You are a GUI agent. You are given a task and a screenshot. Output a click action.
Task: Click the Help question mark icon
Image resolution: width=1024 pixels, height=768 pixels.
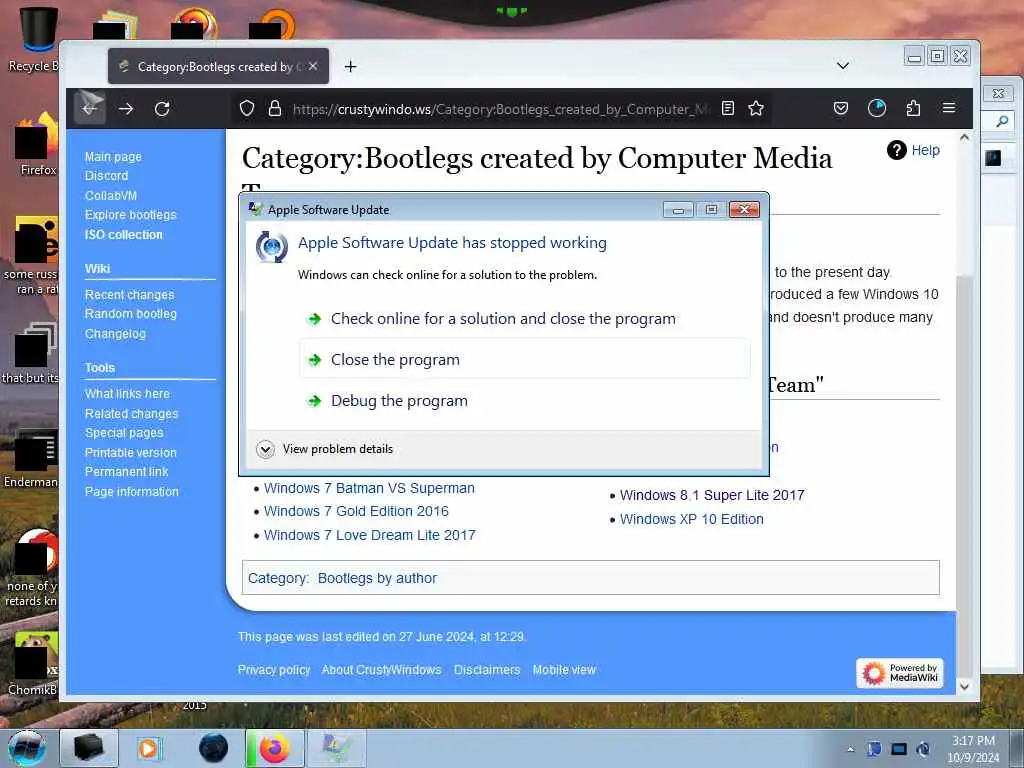897,150
